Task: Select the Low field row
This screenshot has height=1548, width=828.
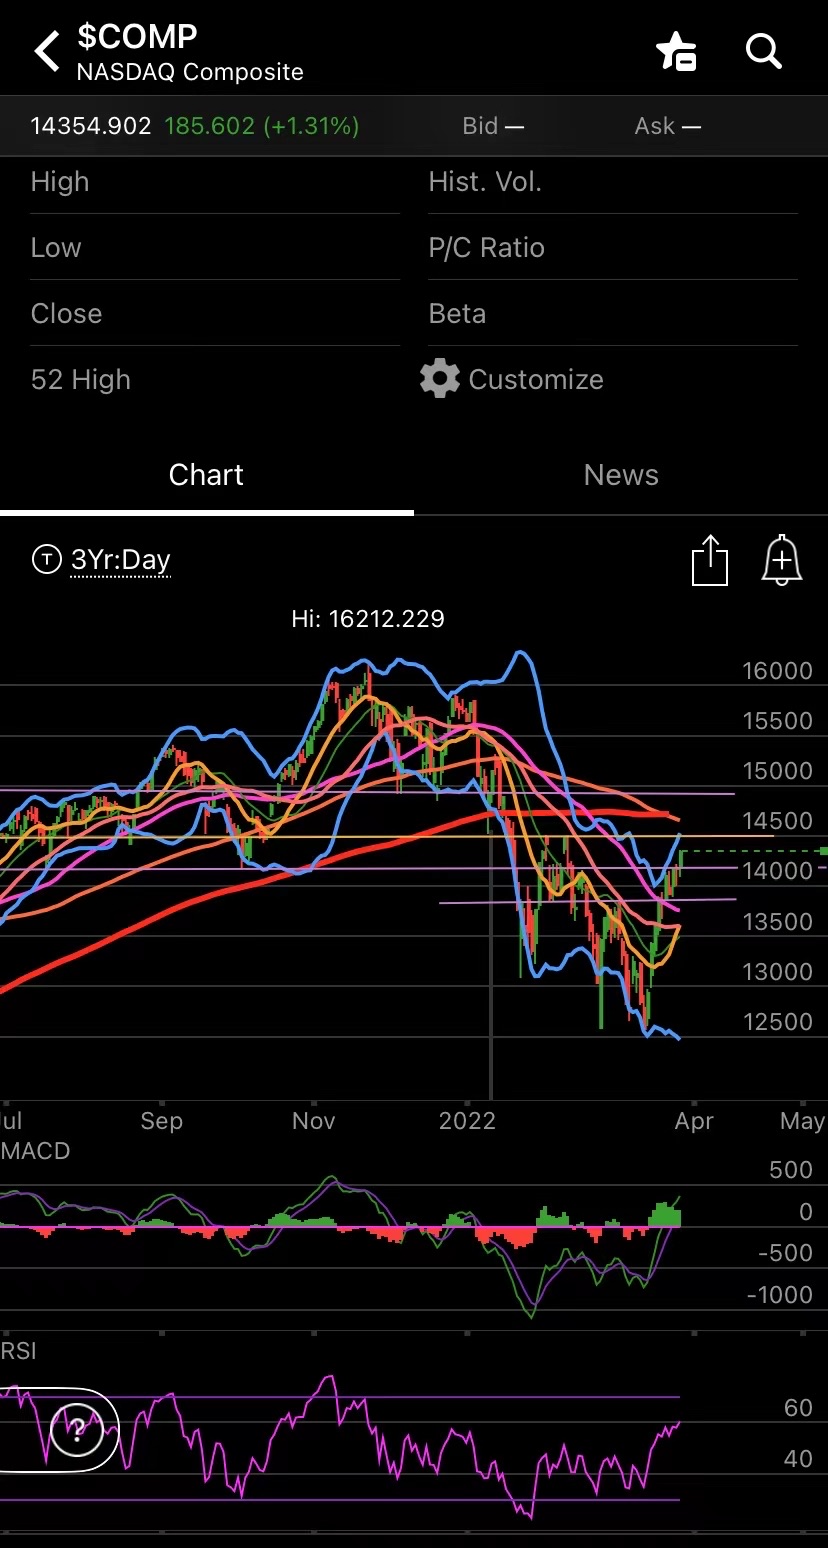Action: point(215,248)
